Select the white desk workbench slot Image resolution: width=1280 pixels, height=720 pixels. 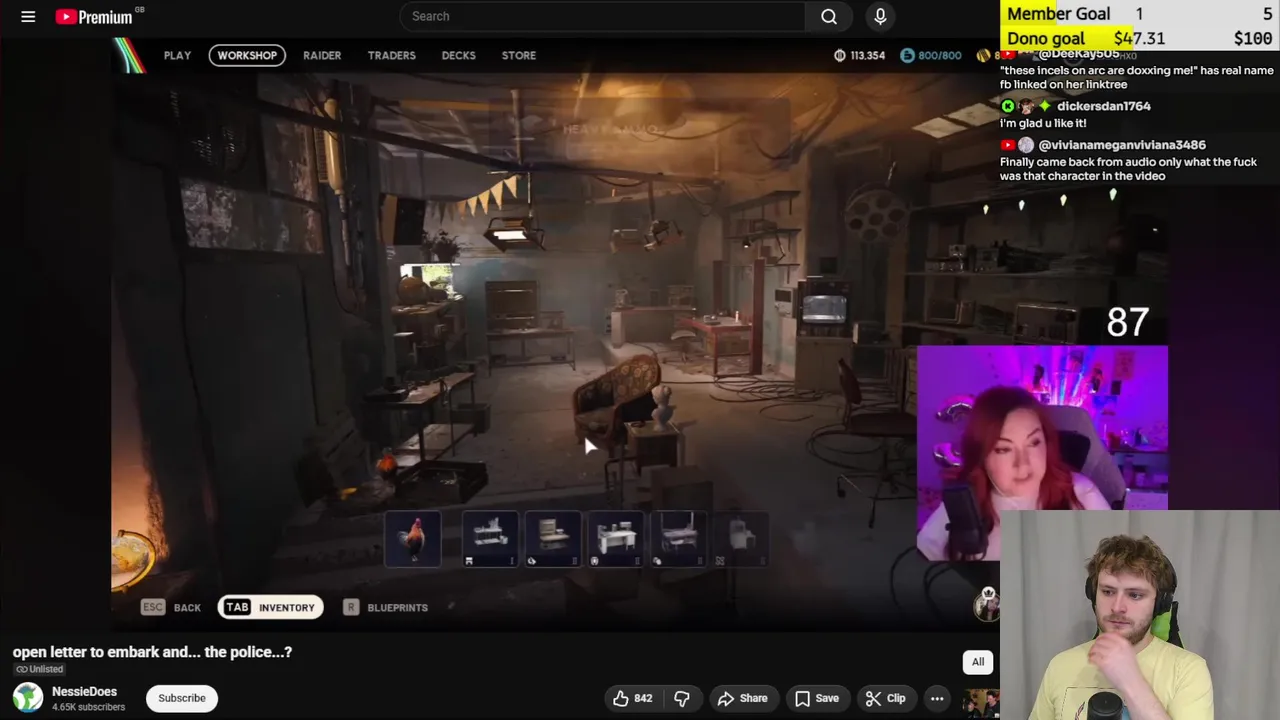click(x=615, y=539)
